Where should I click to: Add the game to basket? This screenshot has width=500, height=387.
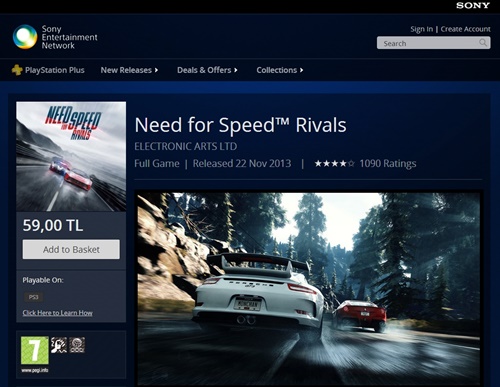71,249
